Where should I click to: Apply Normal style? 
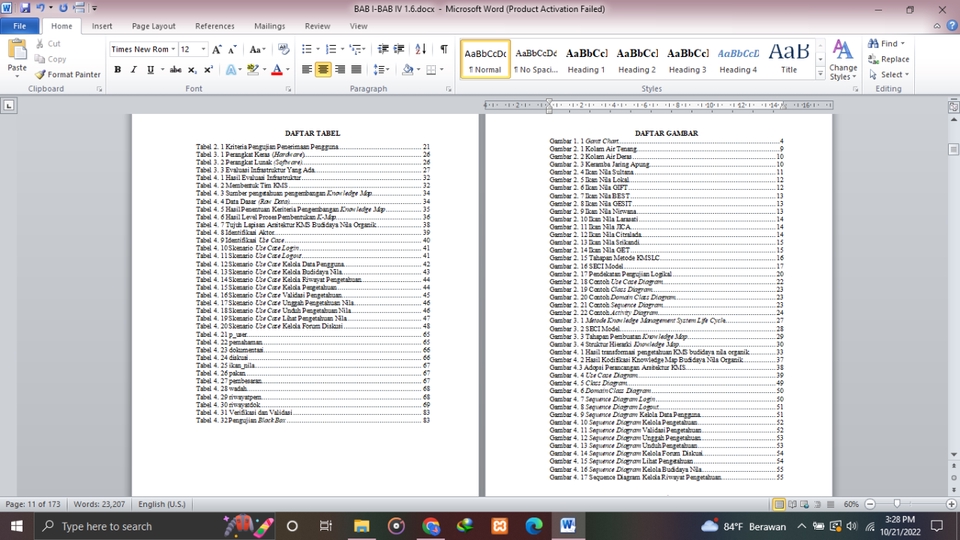pyautogui.click(x=485, y=59)
